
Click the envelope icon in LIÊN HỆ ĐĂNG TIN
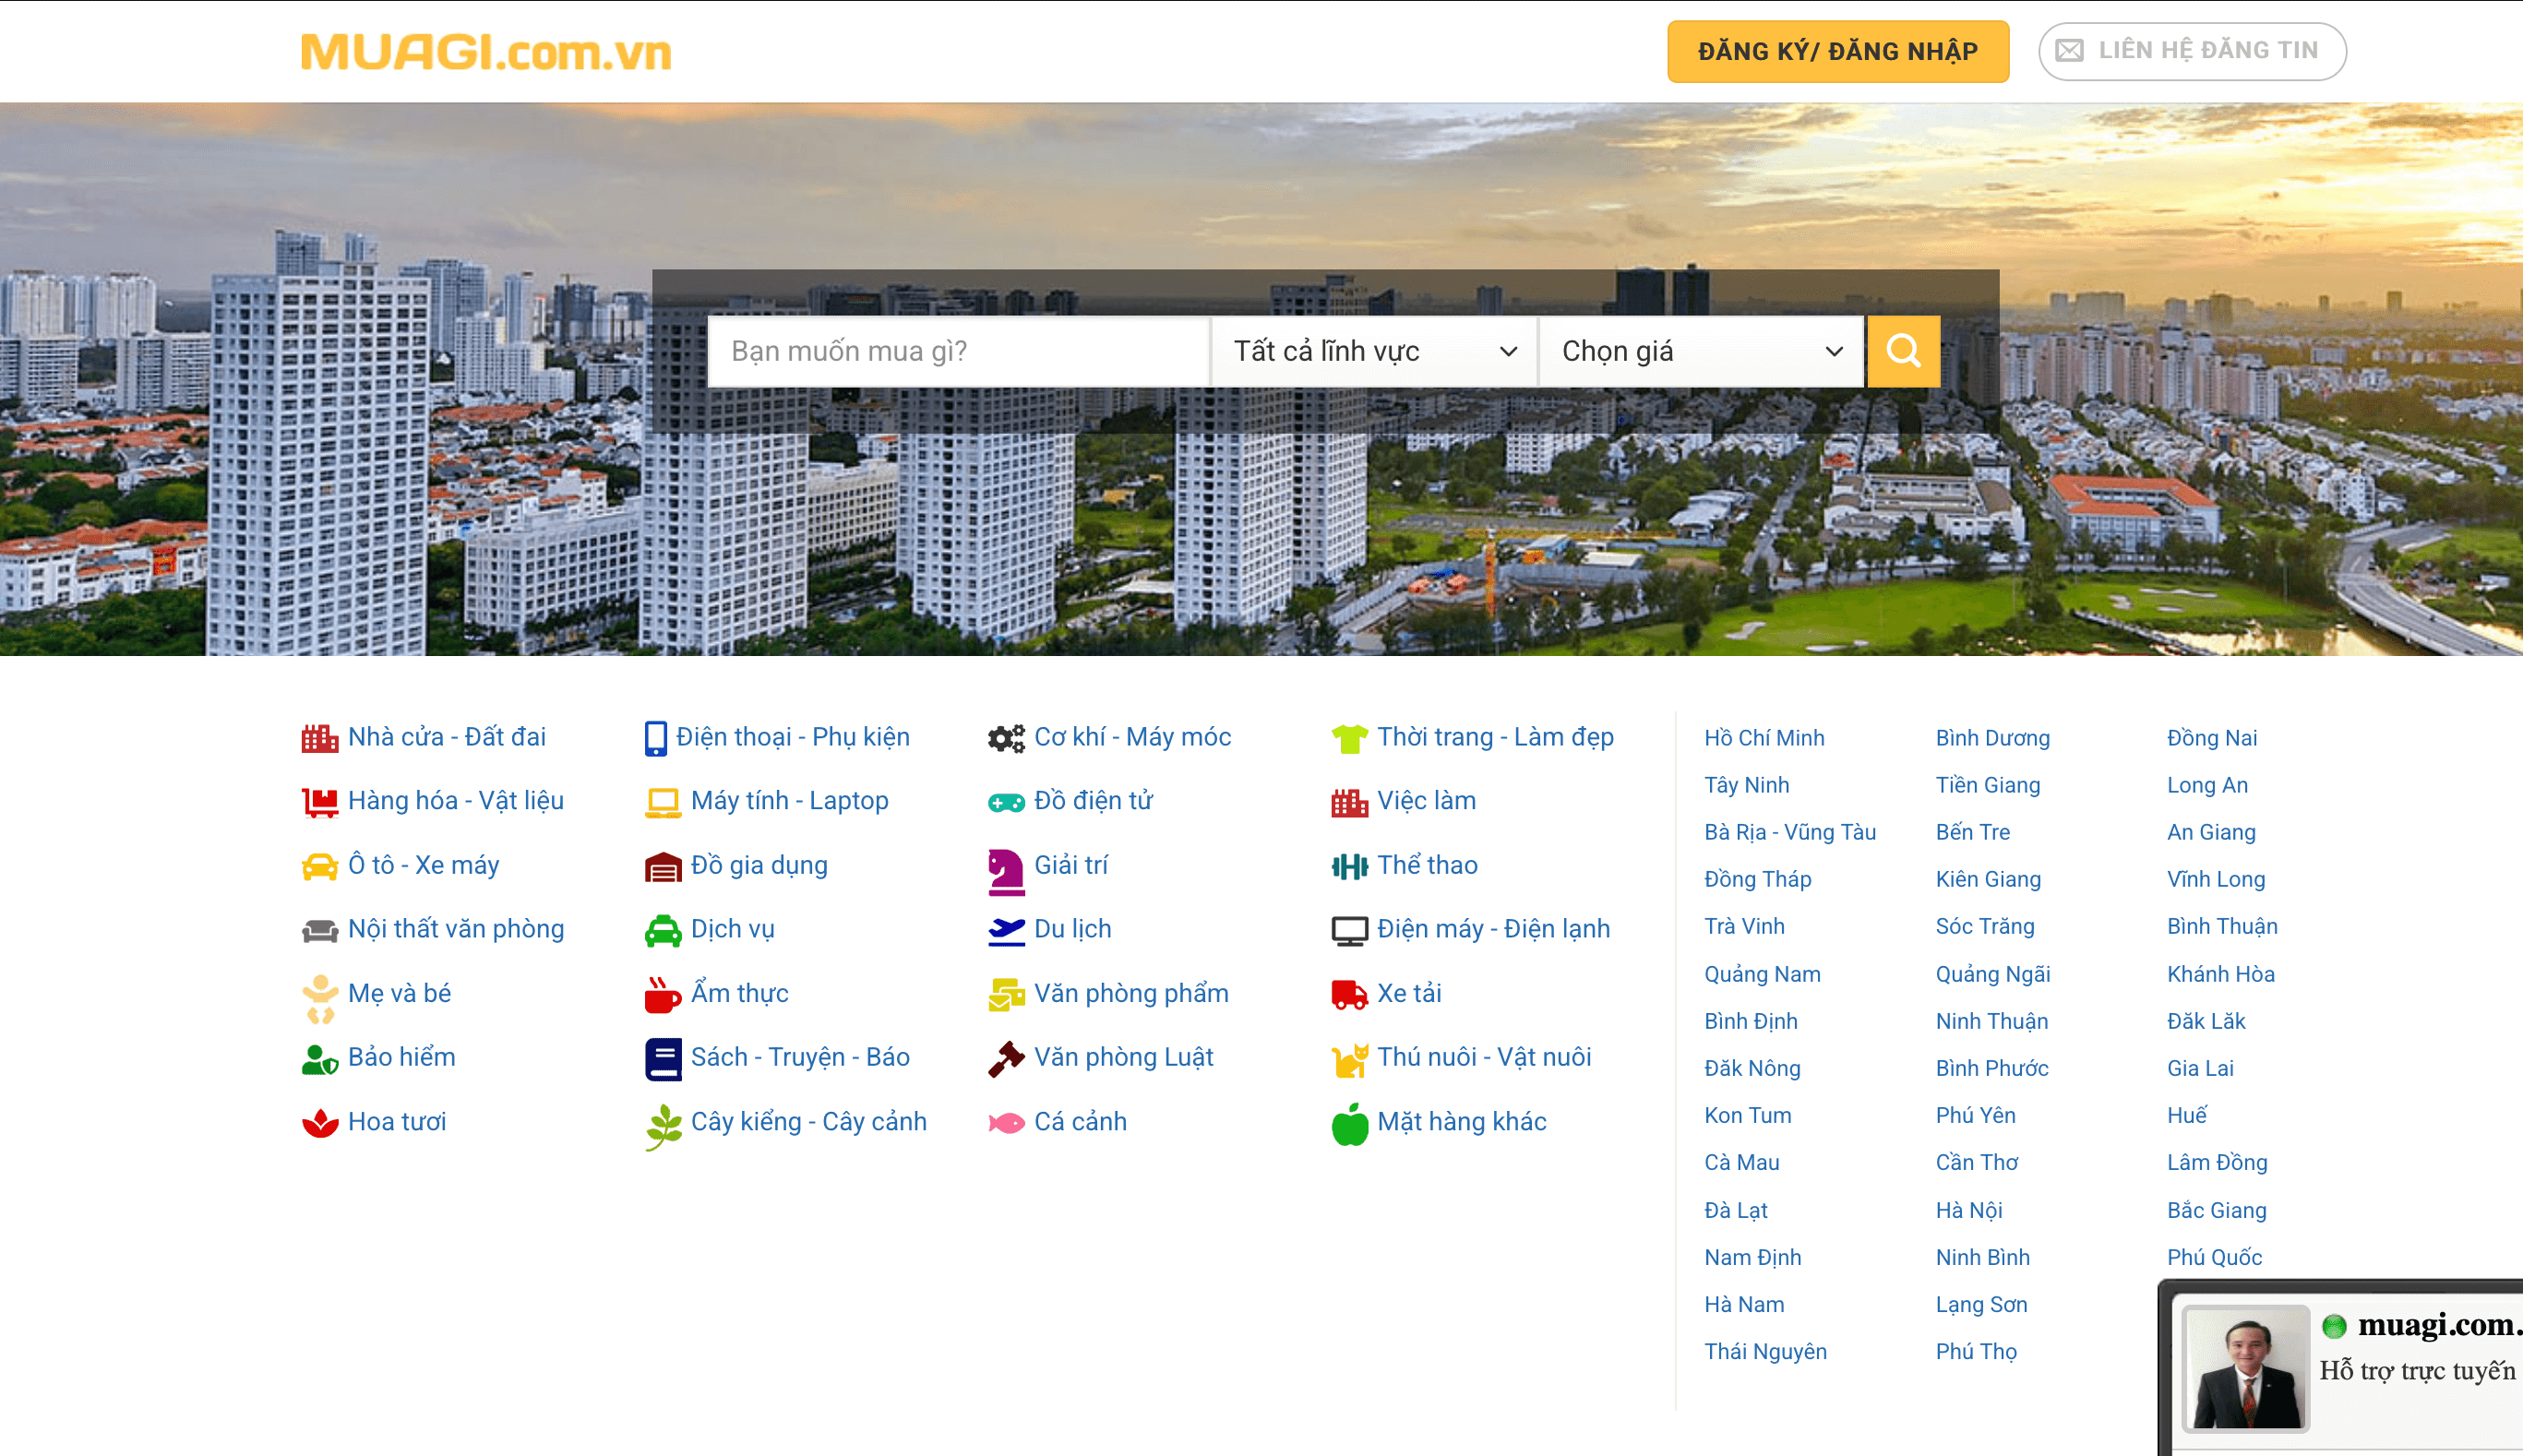tap(2068, 51)
